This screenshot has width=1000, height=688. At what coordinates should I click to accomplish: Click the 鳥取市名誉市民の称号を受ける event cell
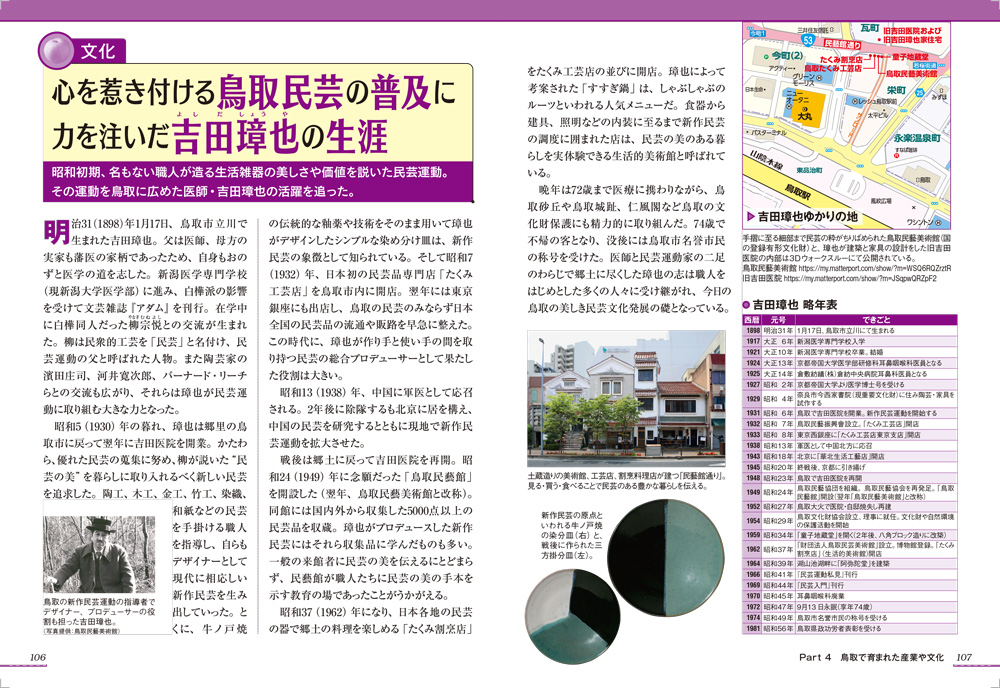pyautogui.click(x=876, y=617)
